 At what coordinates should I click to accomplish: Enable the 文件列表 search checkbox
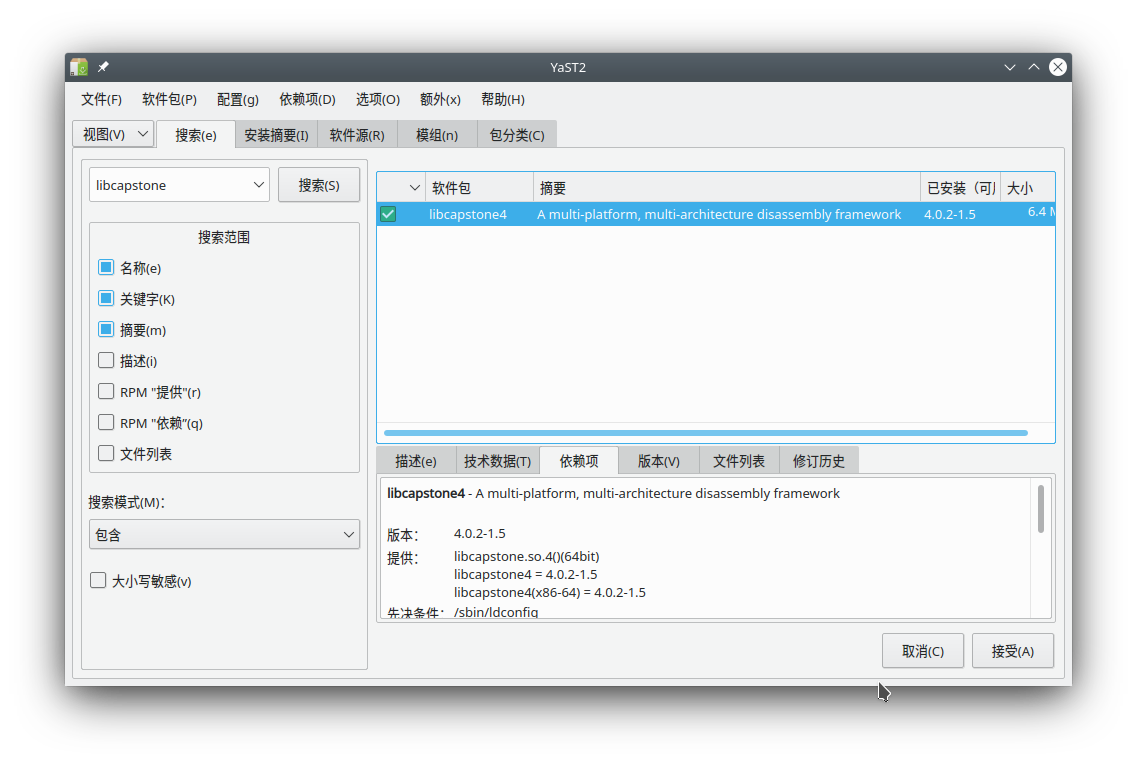[x=105, y=453]
